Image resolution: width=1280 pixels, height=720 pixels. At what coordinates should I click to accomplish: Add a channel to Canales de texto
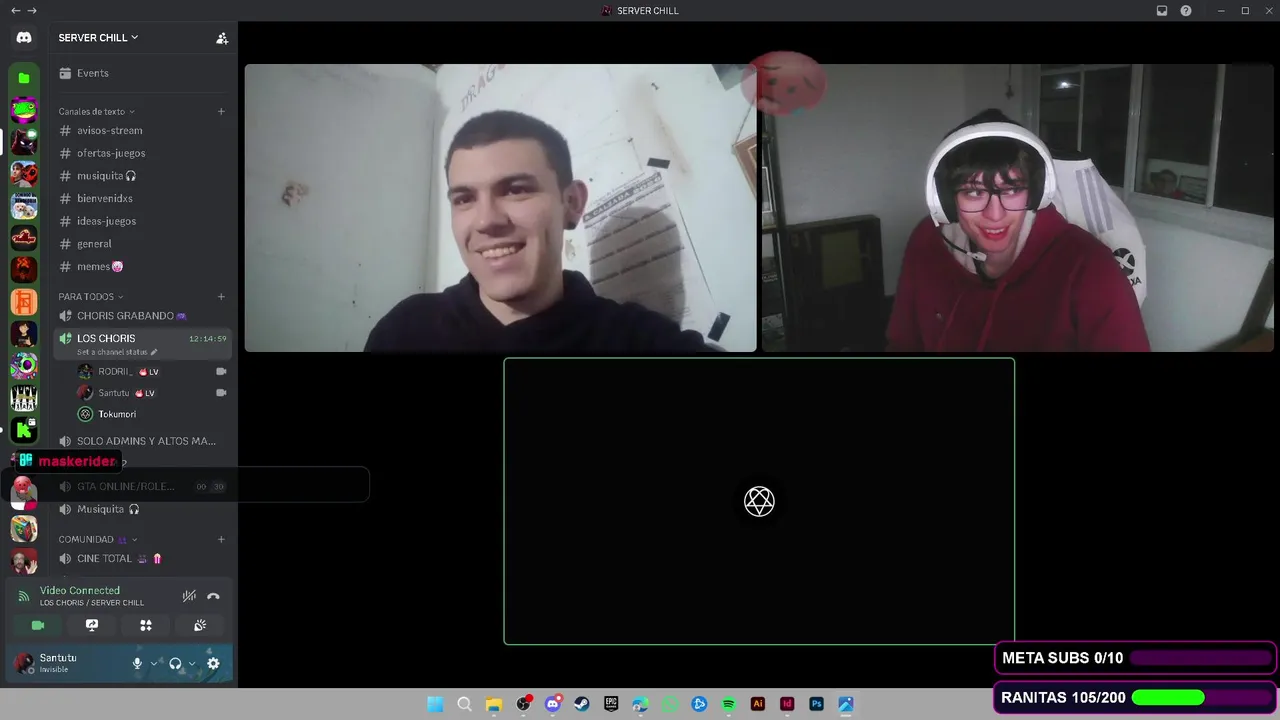click(x=221, y=112)
